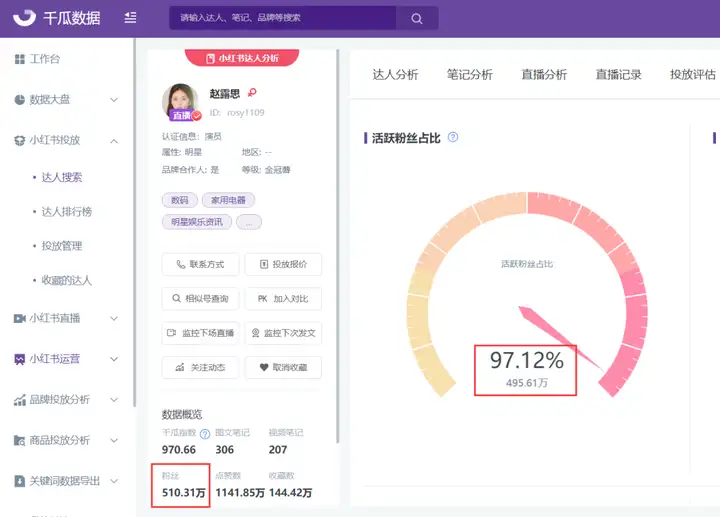The image size is (720, 517).
Task: Expand more tags with the ellipsis pill
Action: pos(249,222)
